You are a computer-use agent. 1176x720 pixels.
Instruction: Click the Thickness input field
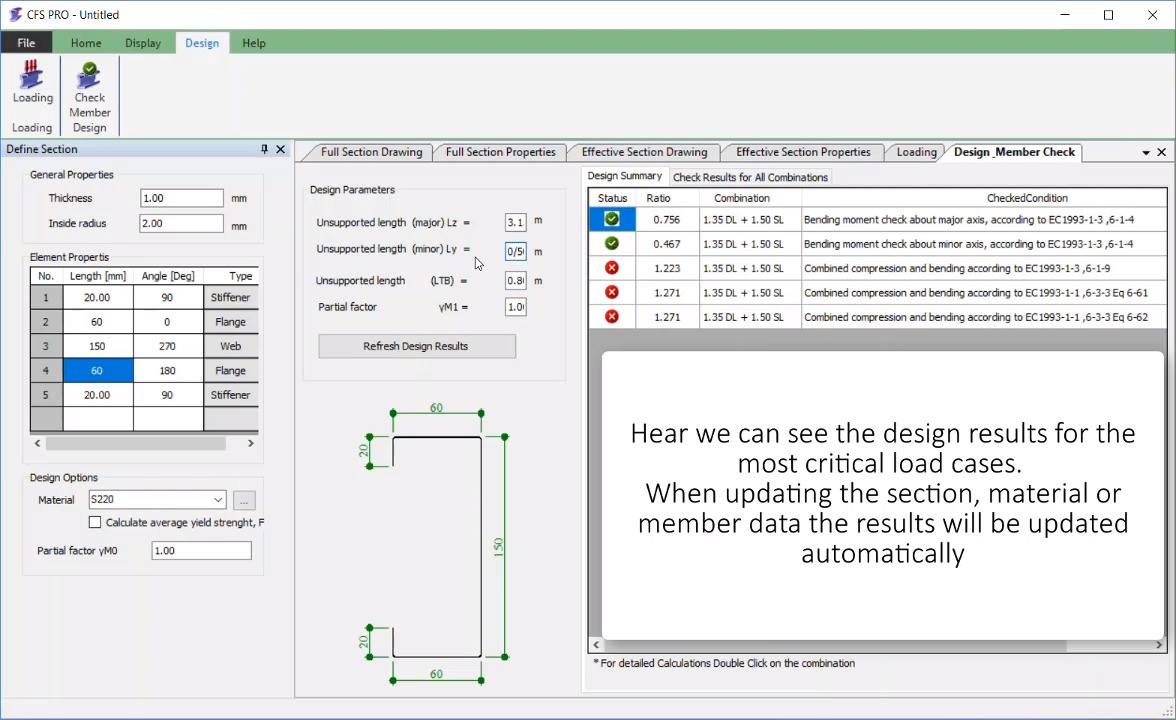pos(182,198)
